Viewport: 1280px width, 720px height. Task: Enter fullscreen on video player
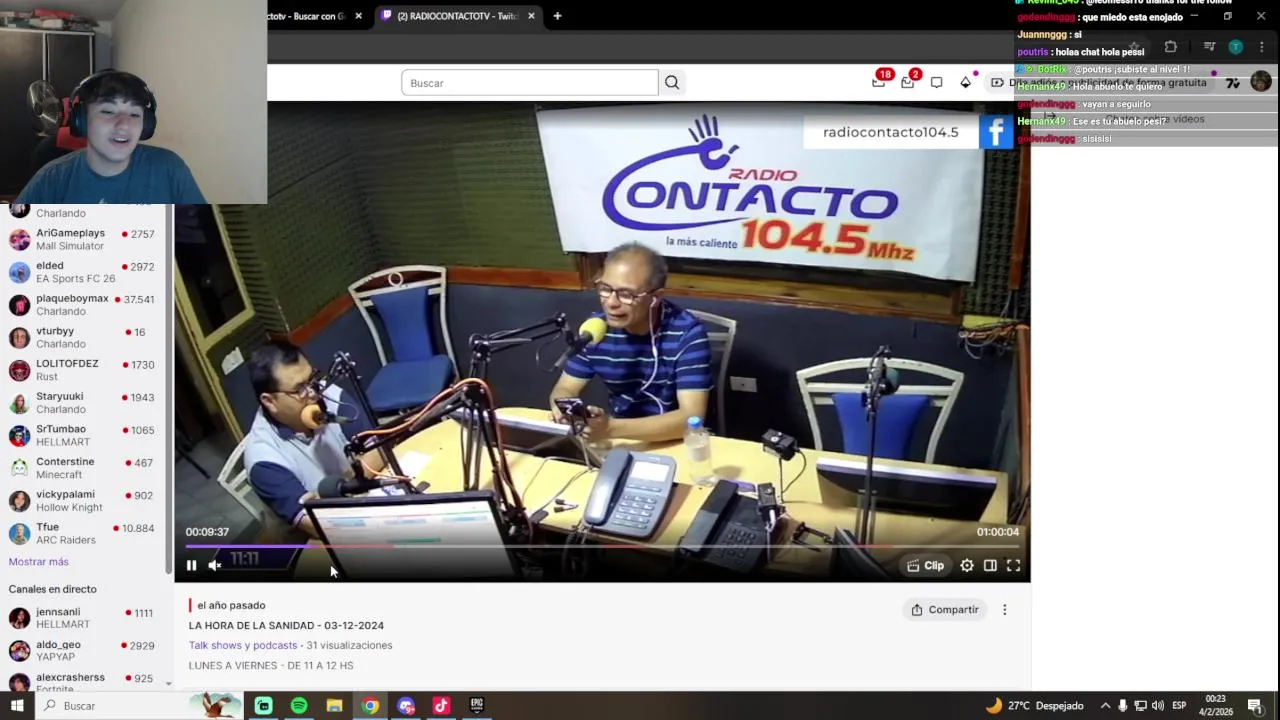pyautogui.click(x=1013, y=566)
